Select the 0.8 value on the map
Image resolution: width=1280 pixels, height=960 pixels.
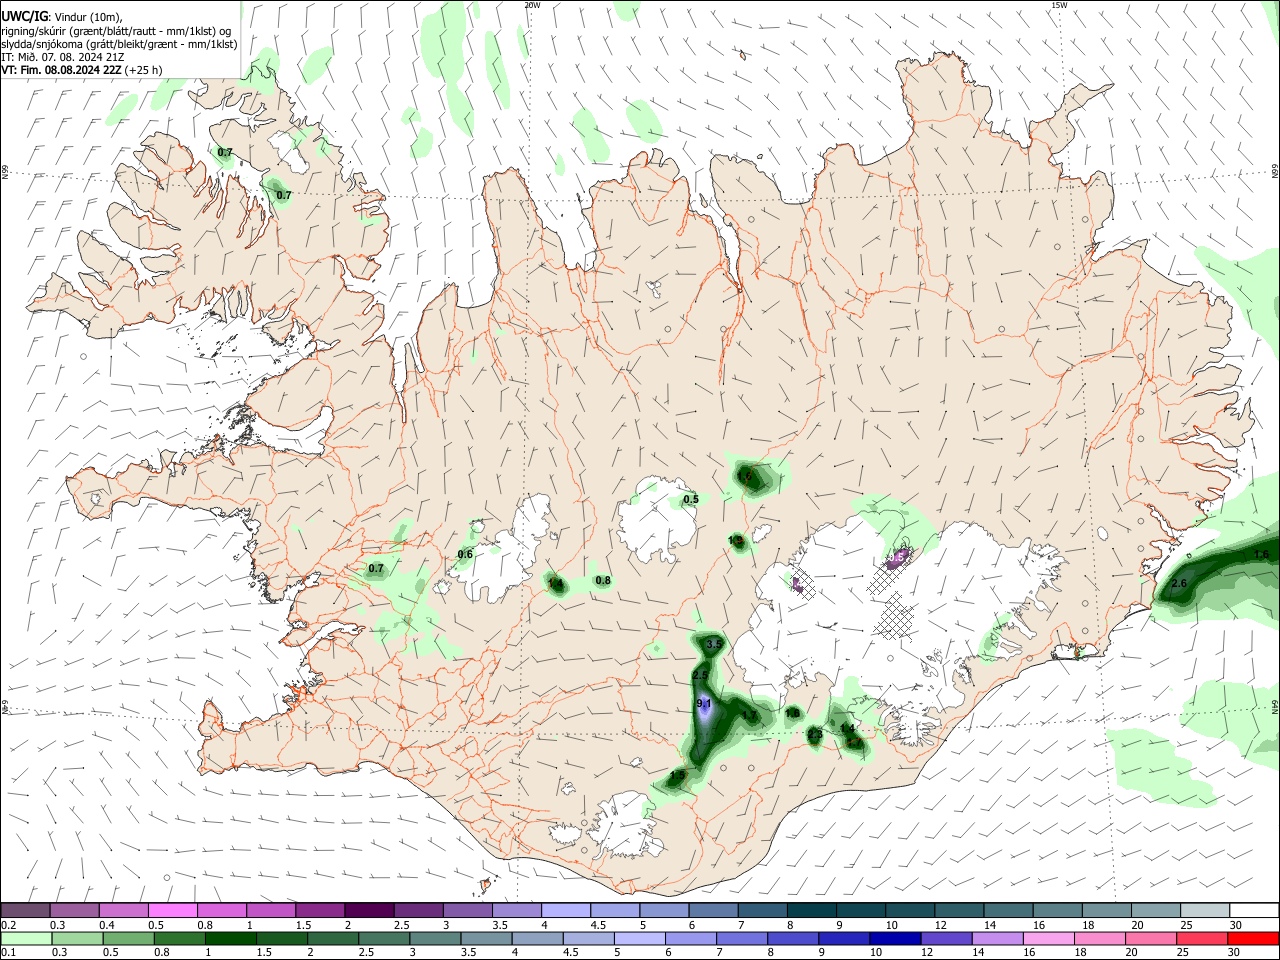[603, 580]
